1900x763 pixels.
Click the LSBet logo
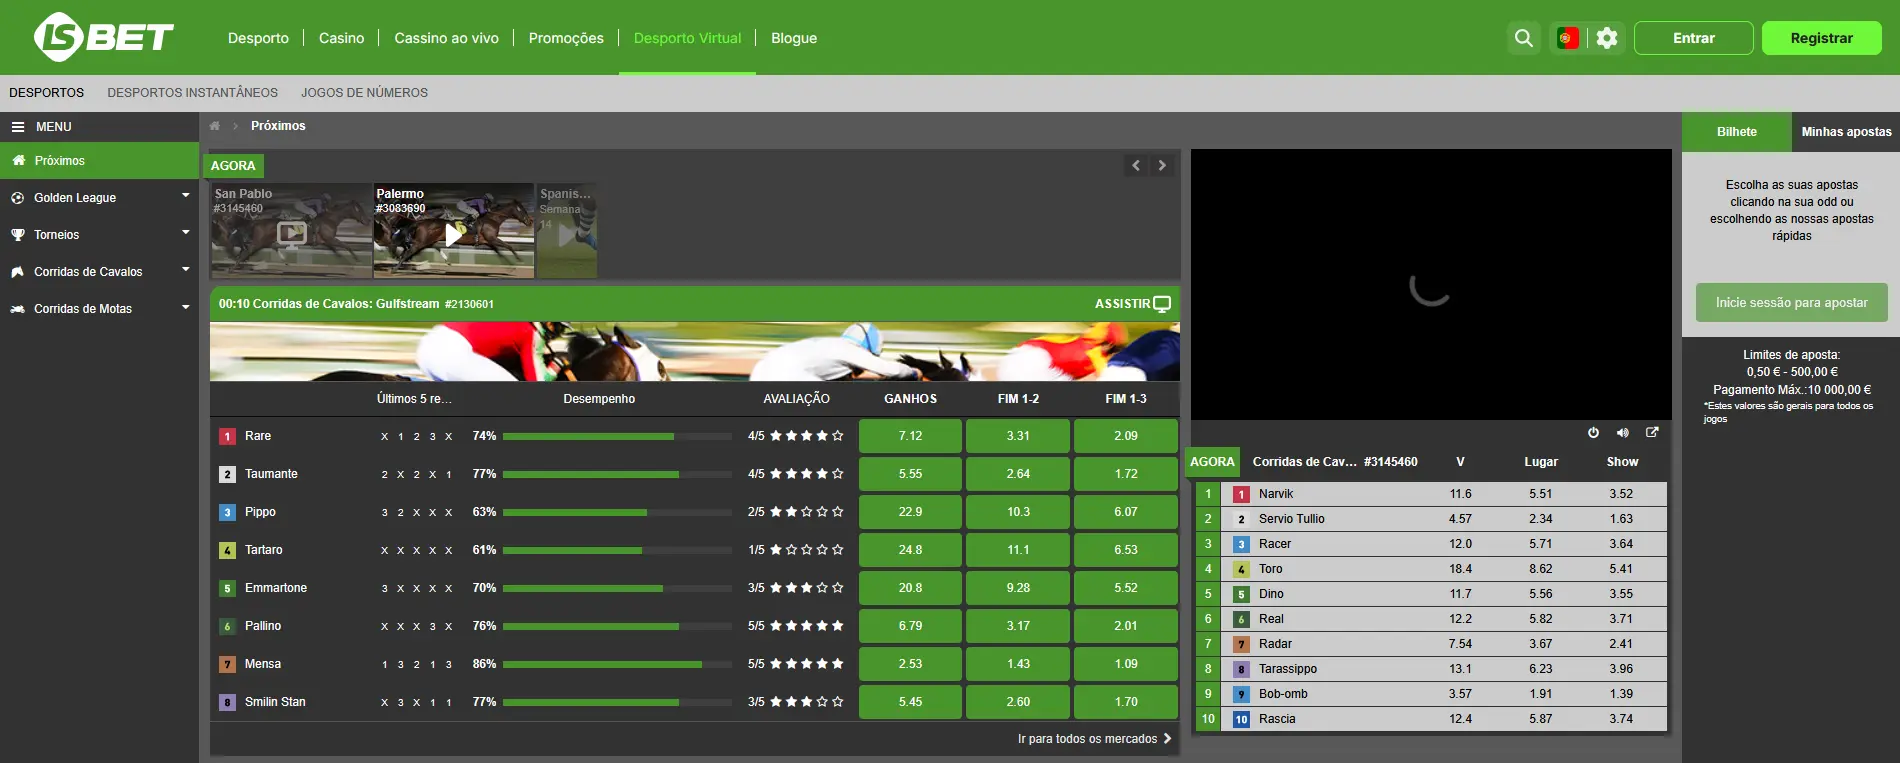click(104, 38)
